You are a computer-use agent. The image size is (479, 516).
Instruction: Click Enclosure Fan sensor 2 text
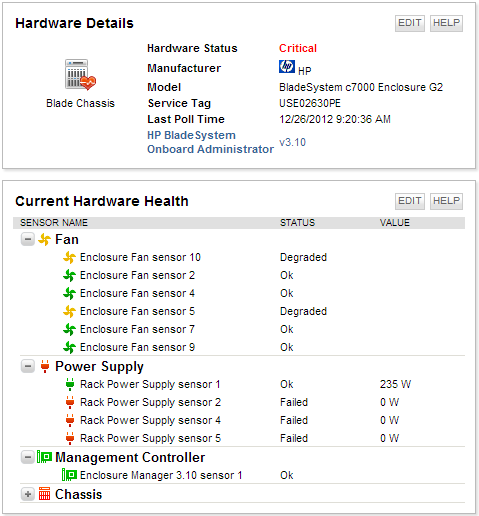click(137, 275)
